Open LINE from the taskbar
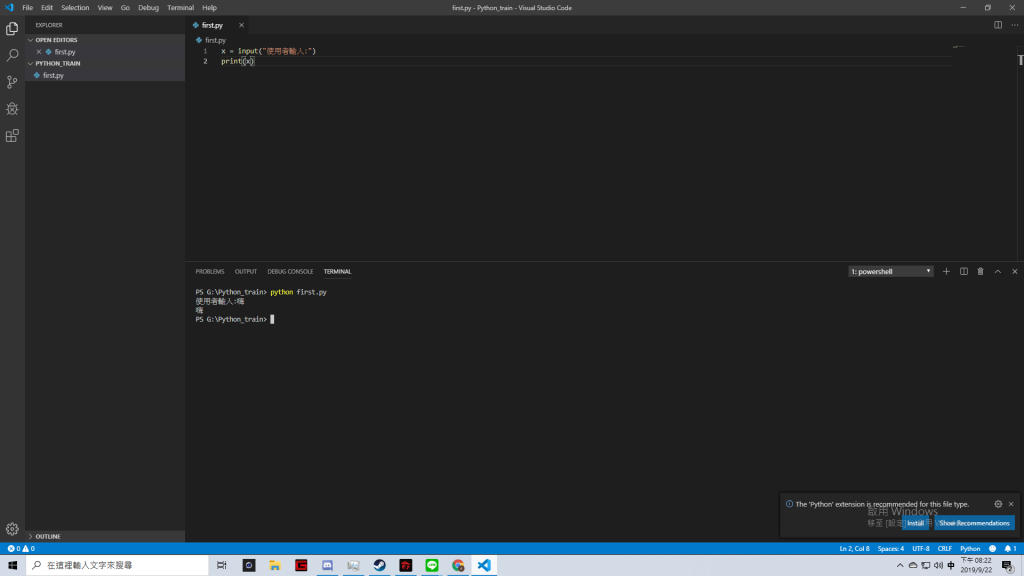1024x576 pixels. (x=432, y=566)
